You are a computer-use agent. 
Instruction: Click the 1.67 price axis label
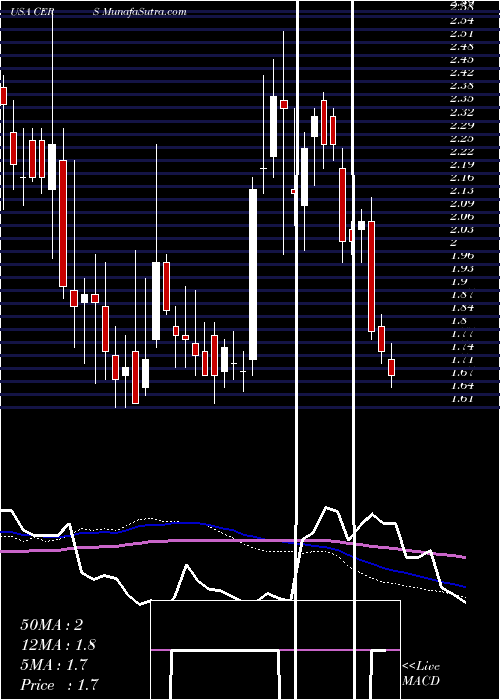coord(462,372)
